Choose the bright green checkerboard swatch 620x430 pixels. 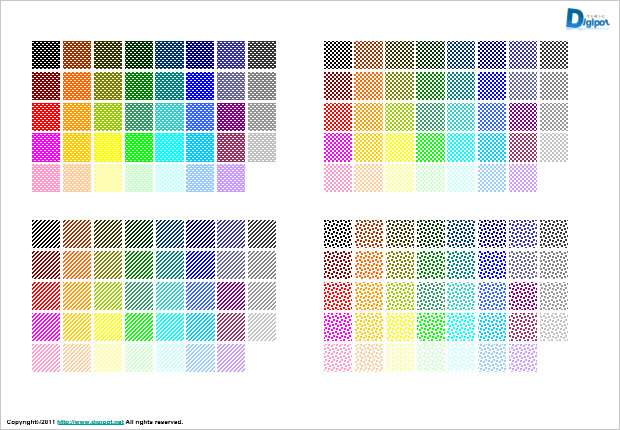[x=430, y=147]
